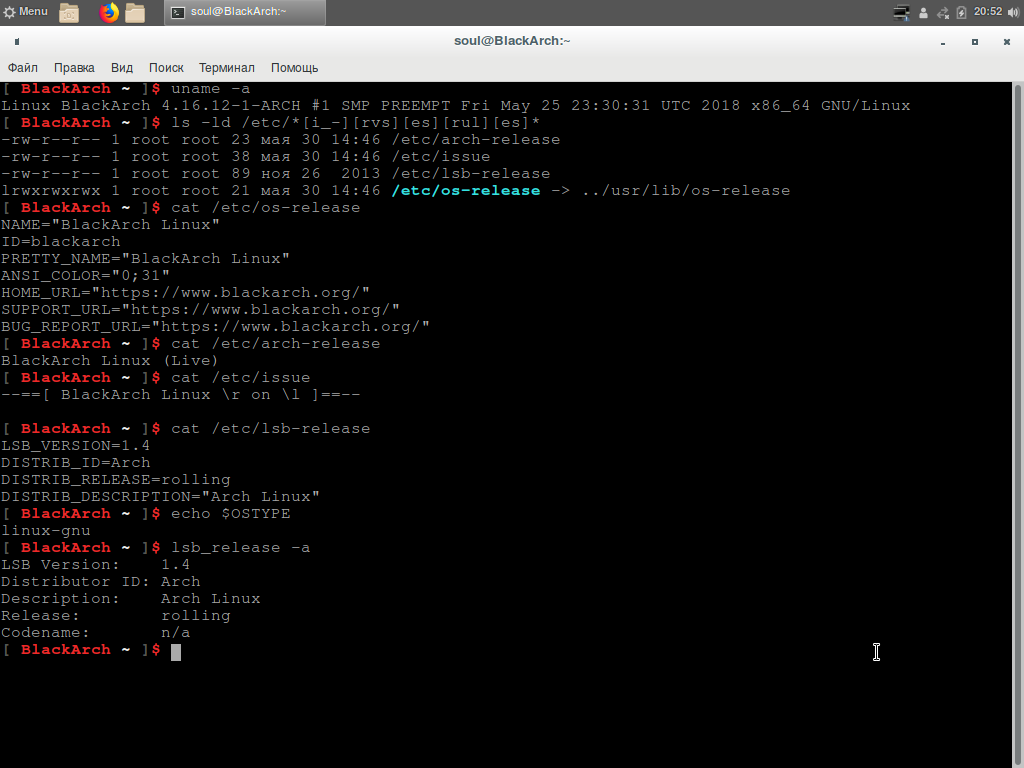Click the SUPPORT_URL line

[x=200, y=310]
